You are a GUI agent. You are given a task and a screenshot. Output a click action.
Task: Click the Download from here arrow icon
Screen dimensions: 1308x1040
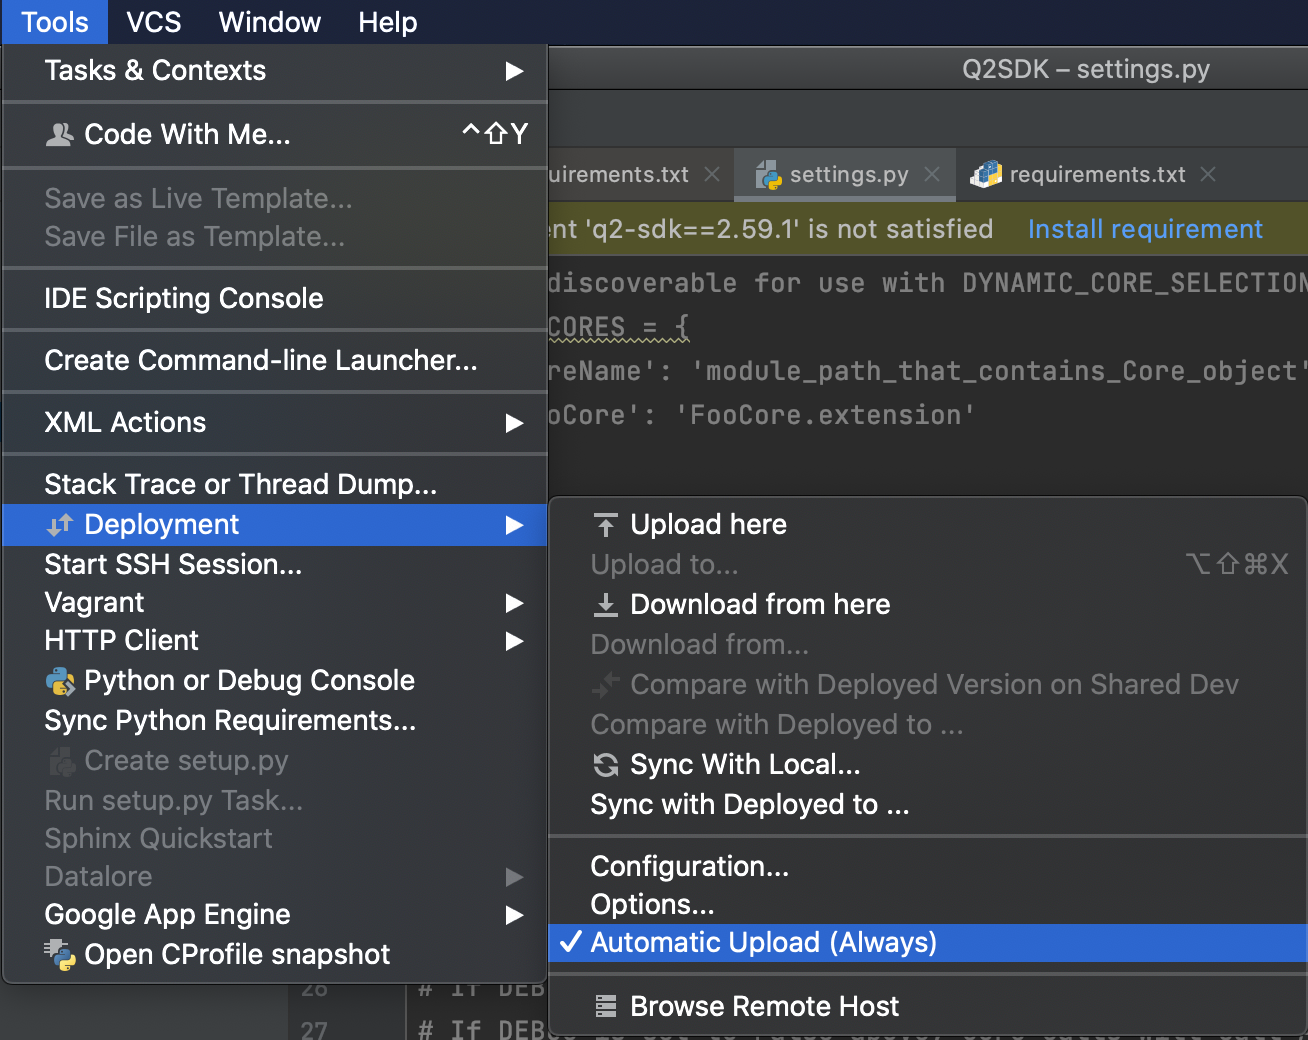(x=605, y=604)
